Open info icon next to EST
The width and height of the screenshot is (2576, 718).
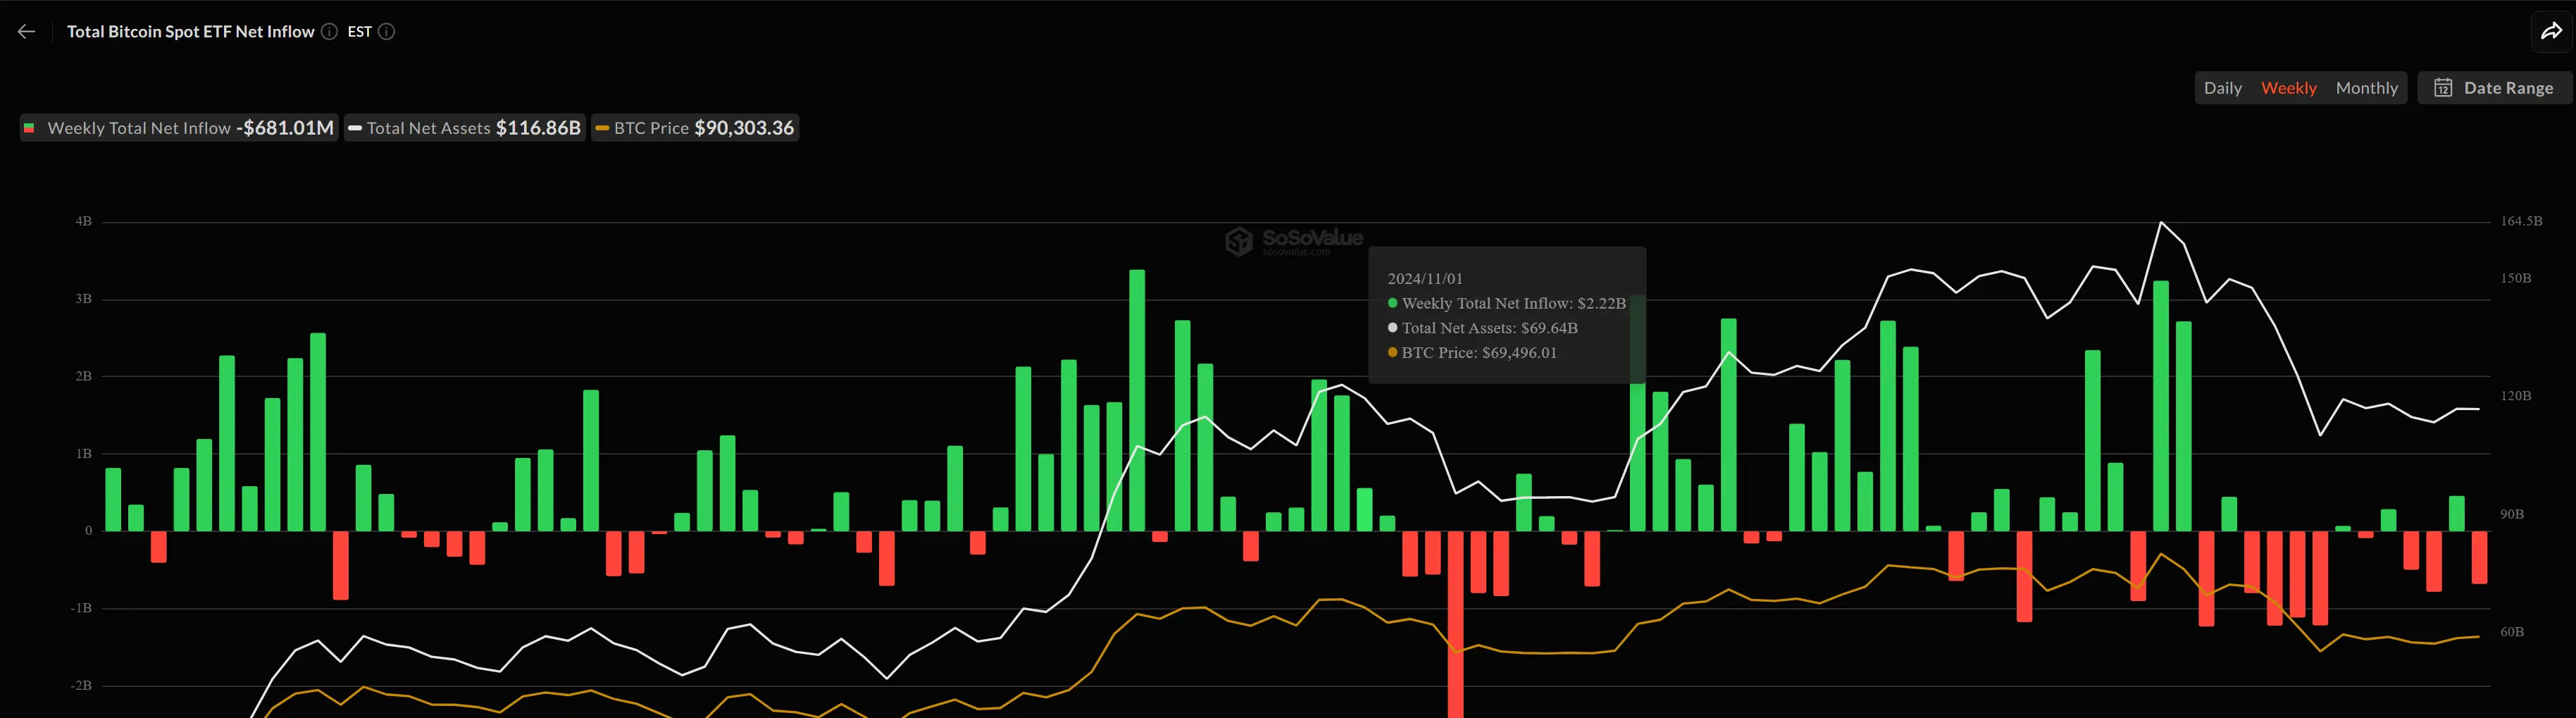coord(386,32)
